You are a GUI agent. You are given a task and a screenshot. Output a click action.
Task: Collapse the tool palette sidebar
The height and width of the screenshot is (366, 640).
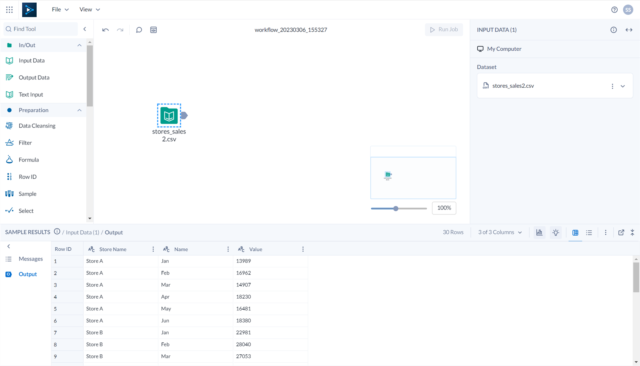tap(85, 29)
